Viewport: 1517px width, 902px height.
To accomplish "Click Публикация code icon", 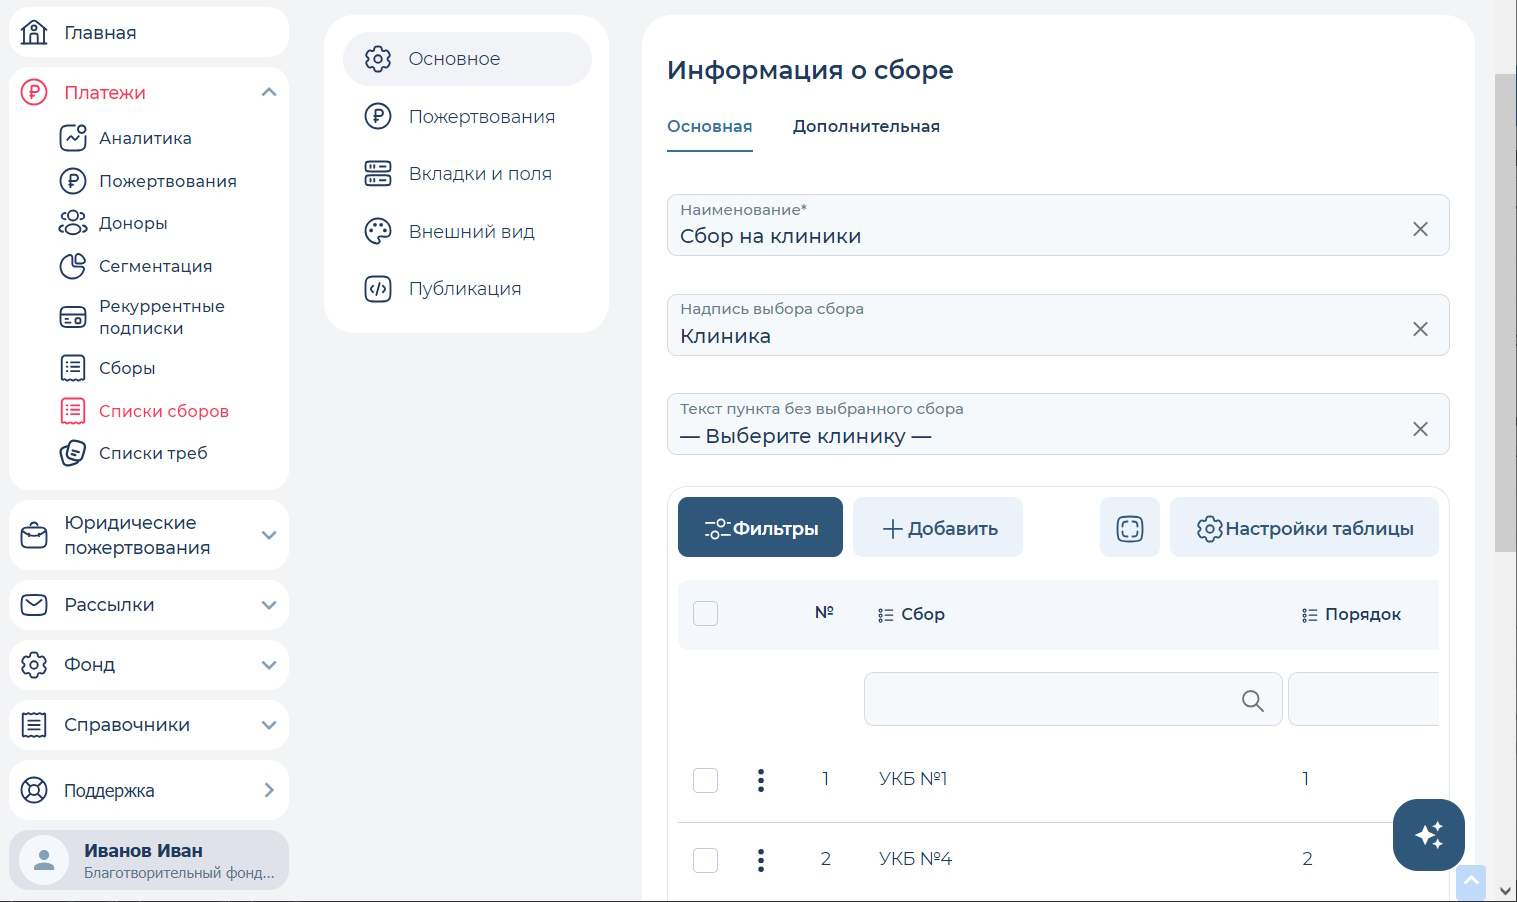I will click(x=378, y=289).
